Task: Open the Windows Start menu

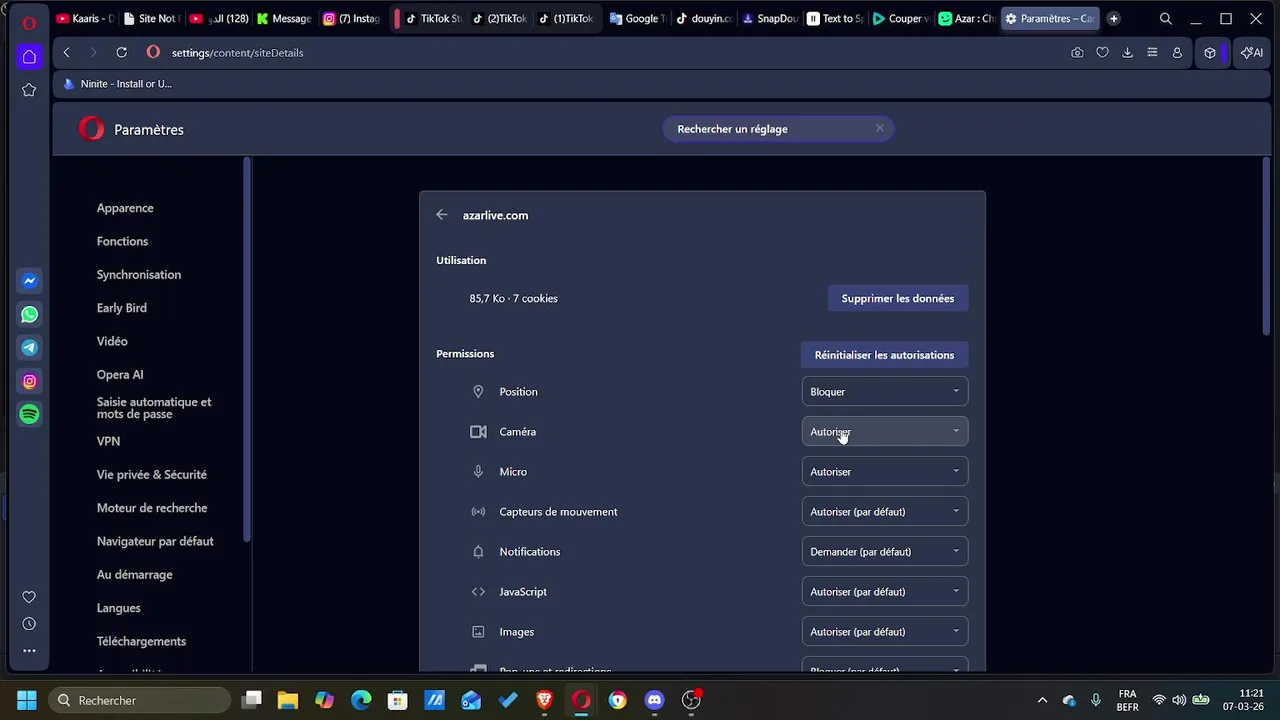Action: click(27, 700)
